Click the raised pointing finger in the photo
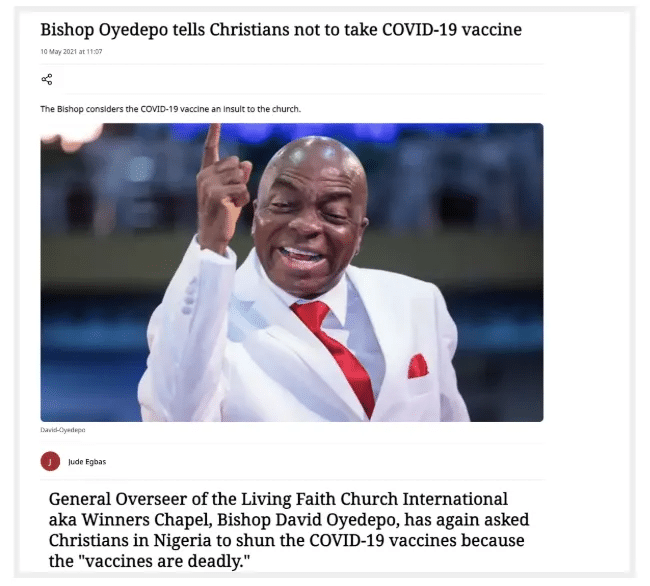This screenshot has width=650, height=586. point(213,145)
